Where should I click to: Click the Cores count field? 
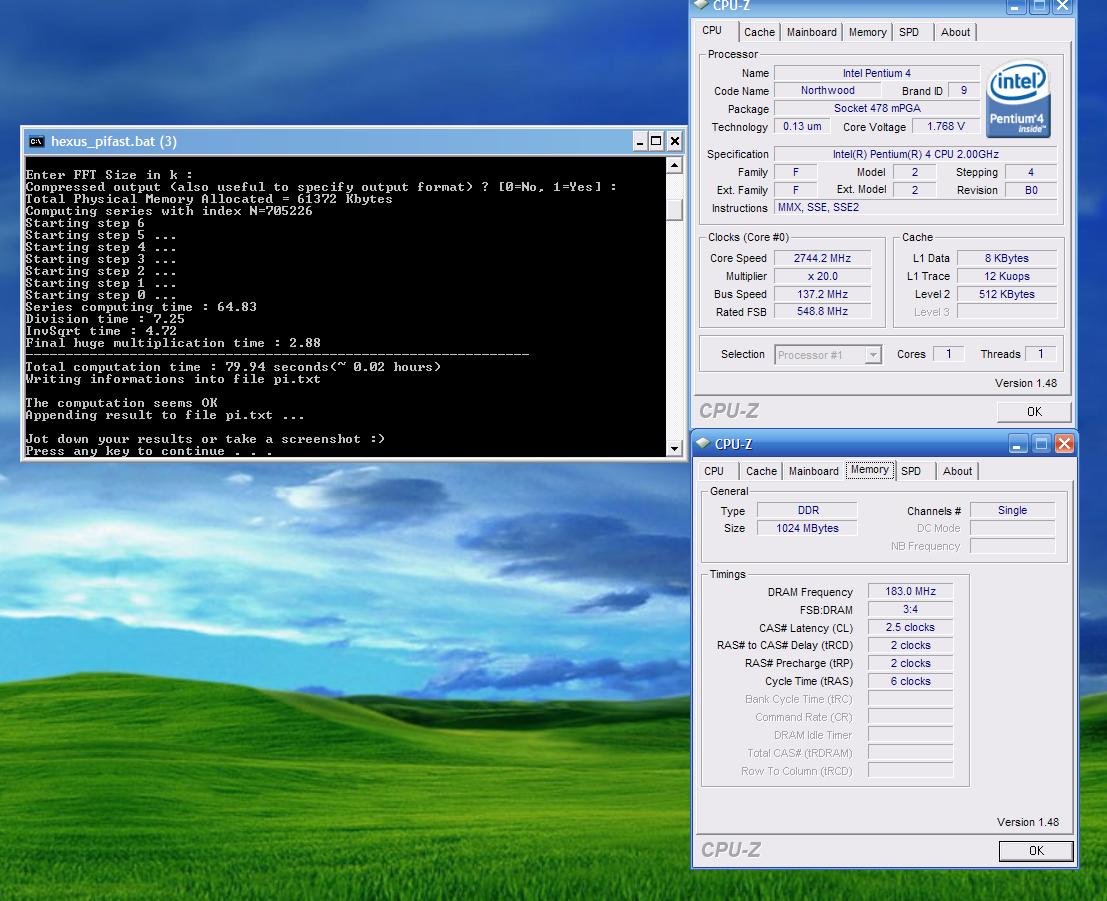pos(948,354)
